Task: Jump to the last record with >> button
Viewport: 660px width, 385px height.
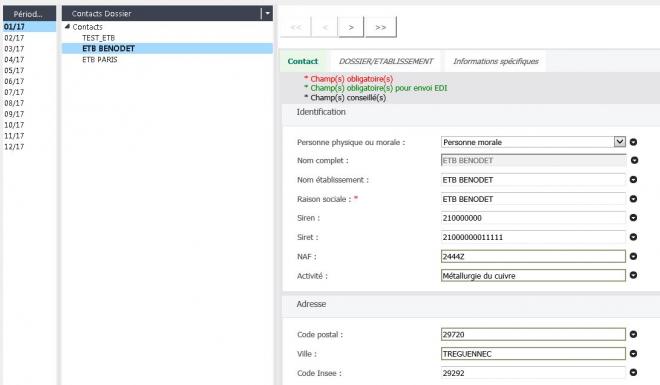Action: tap(381, 27)
